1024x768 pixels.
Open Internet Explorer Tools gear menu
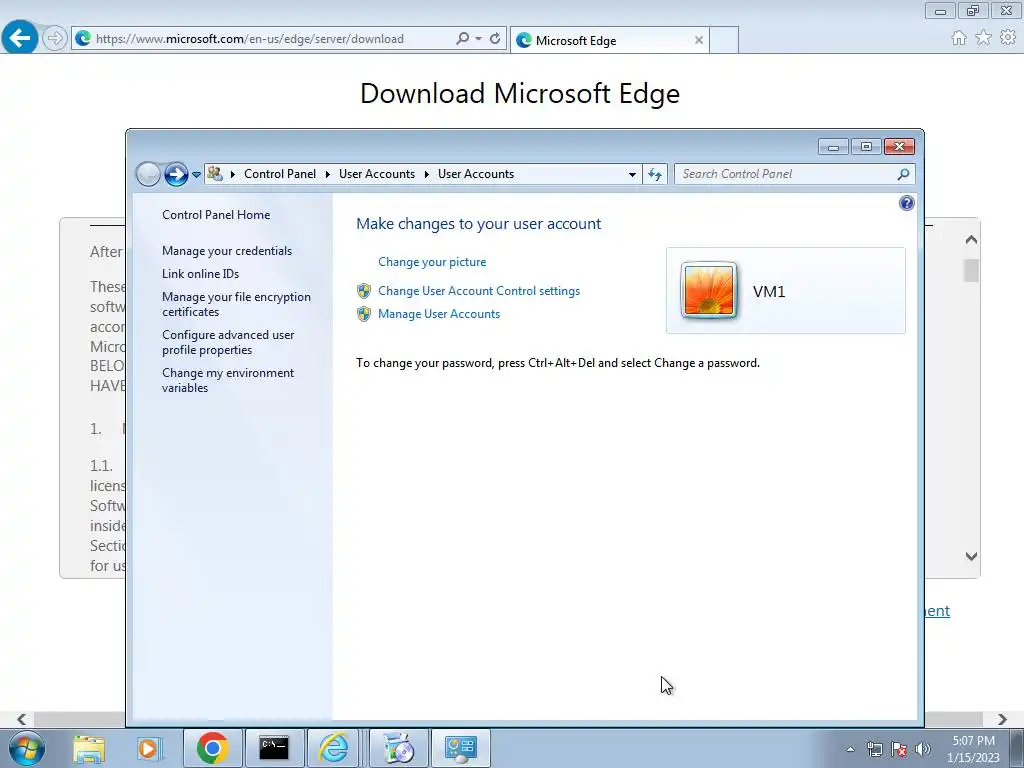click(1008, 39)
